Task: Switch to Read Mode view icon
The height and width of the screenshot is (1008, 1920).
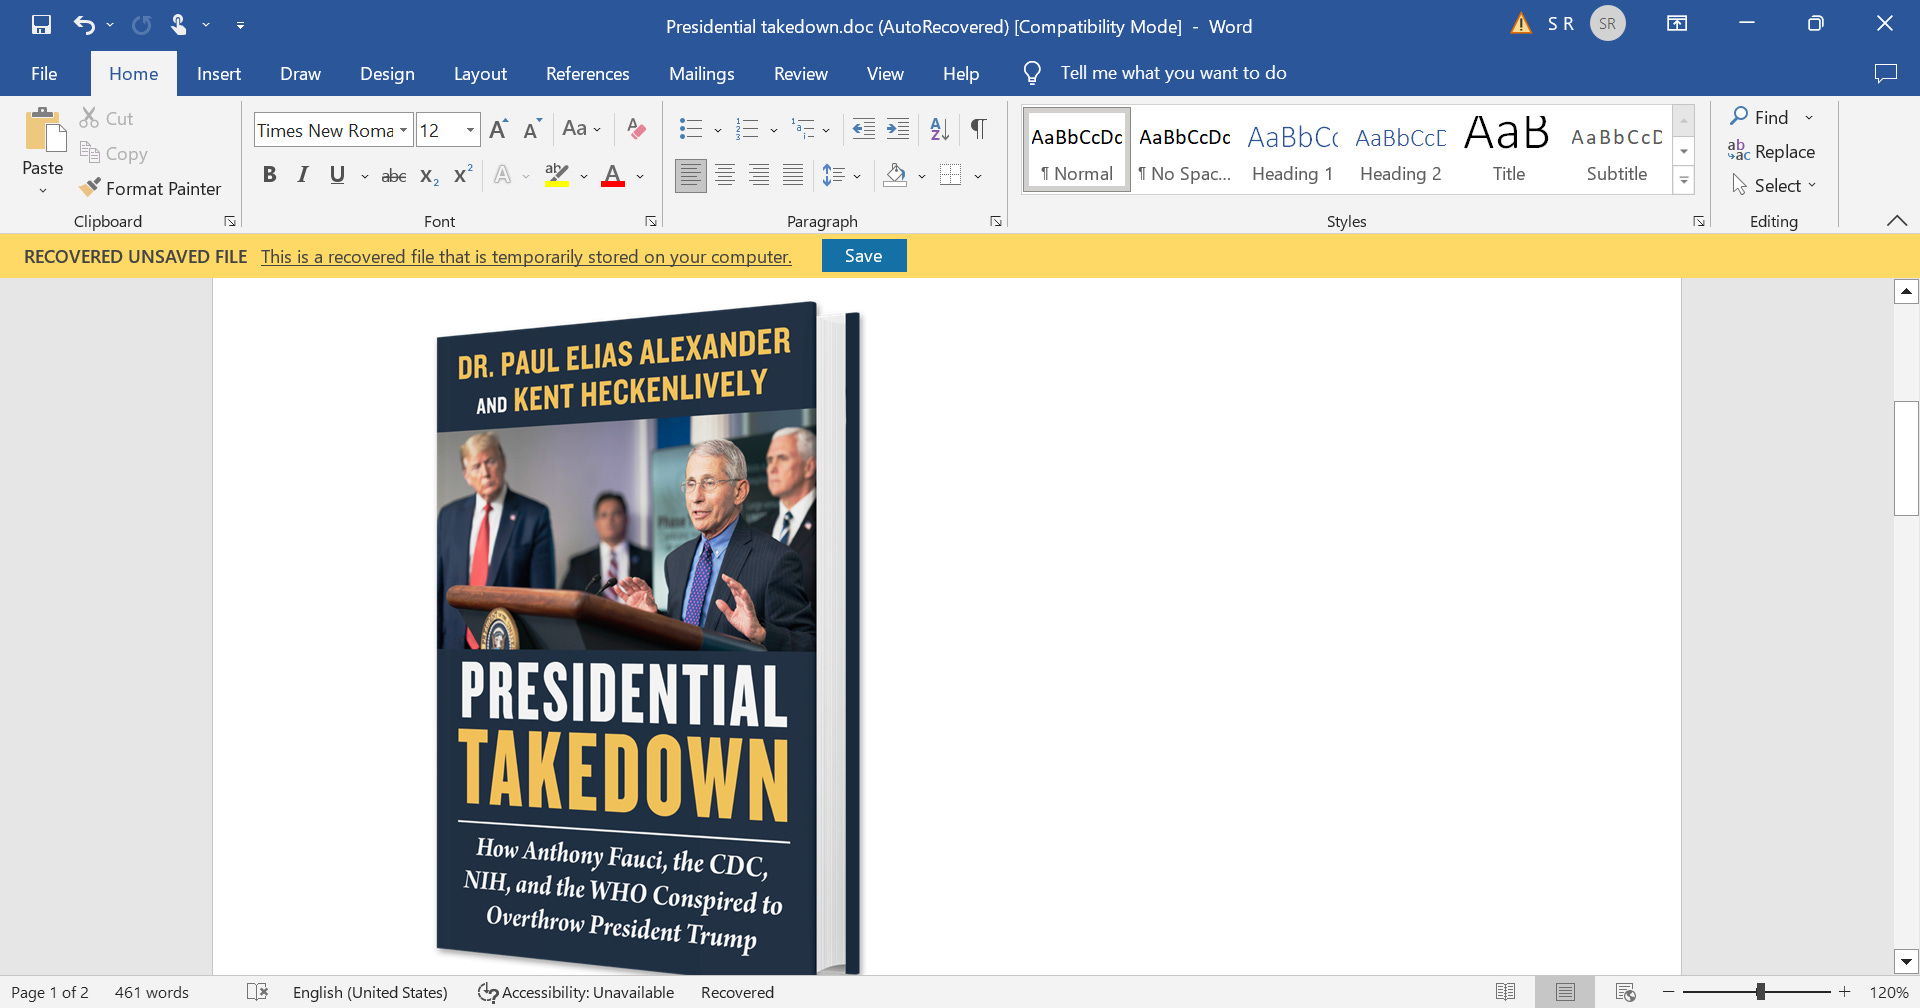Action: (x=1505, y=992)
